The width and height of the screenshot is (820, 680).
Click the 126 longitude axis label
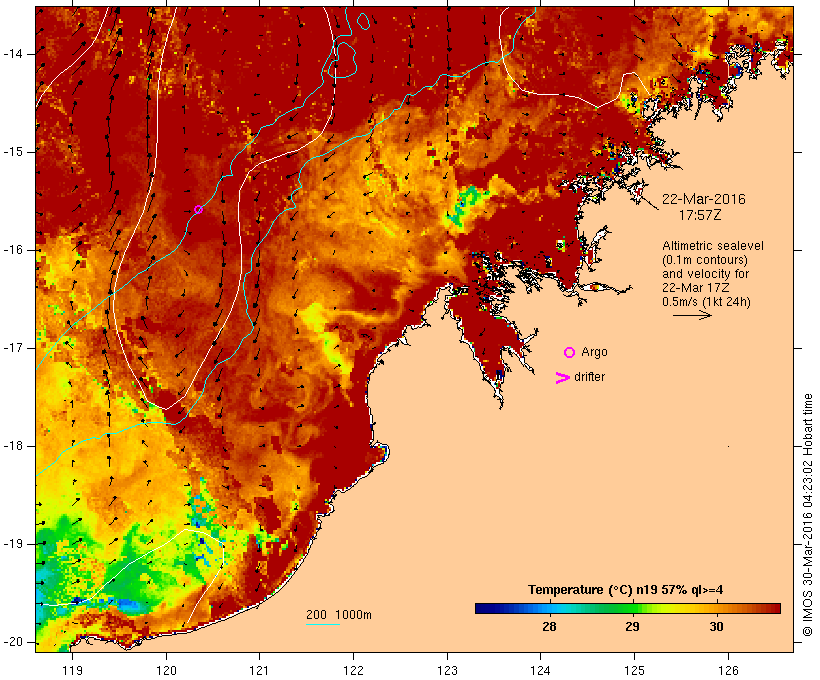tap(728, 671)
